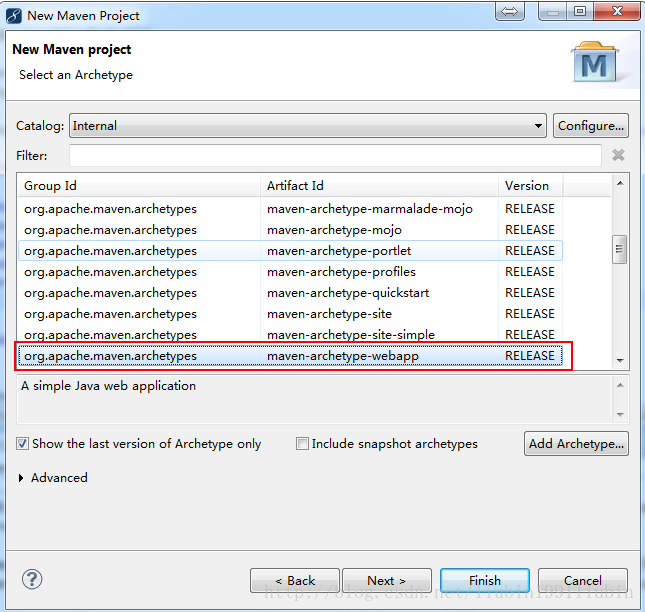Maximize the New Maven Project window
The height and width of the screenshot is (612, 645).
pos(580,11)
